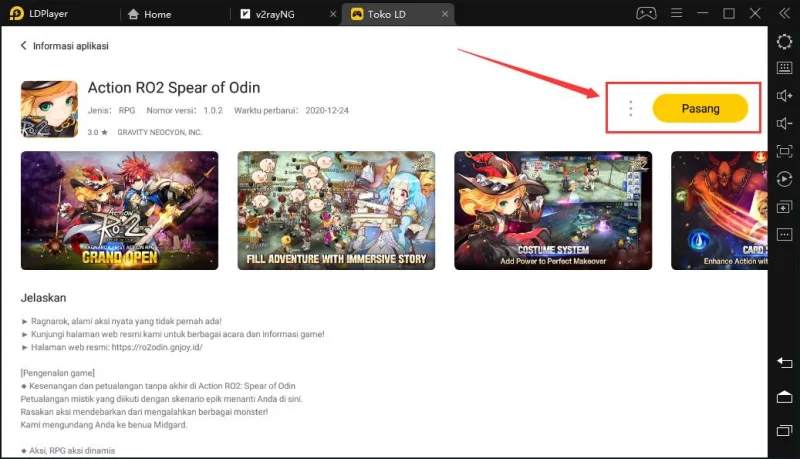Image resolution: width=800 pixels, height=459 pixels.
Task: Open the LDPlayer hamburger menu
Action: tap(677, 13)
